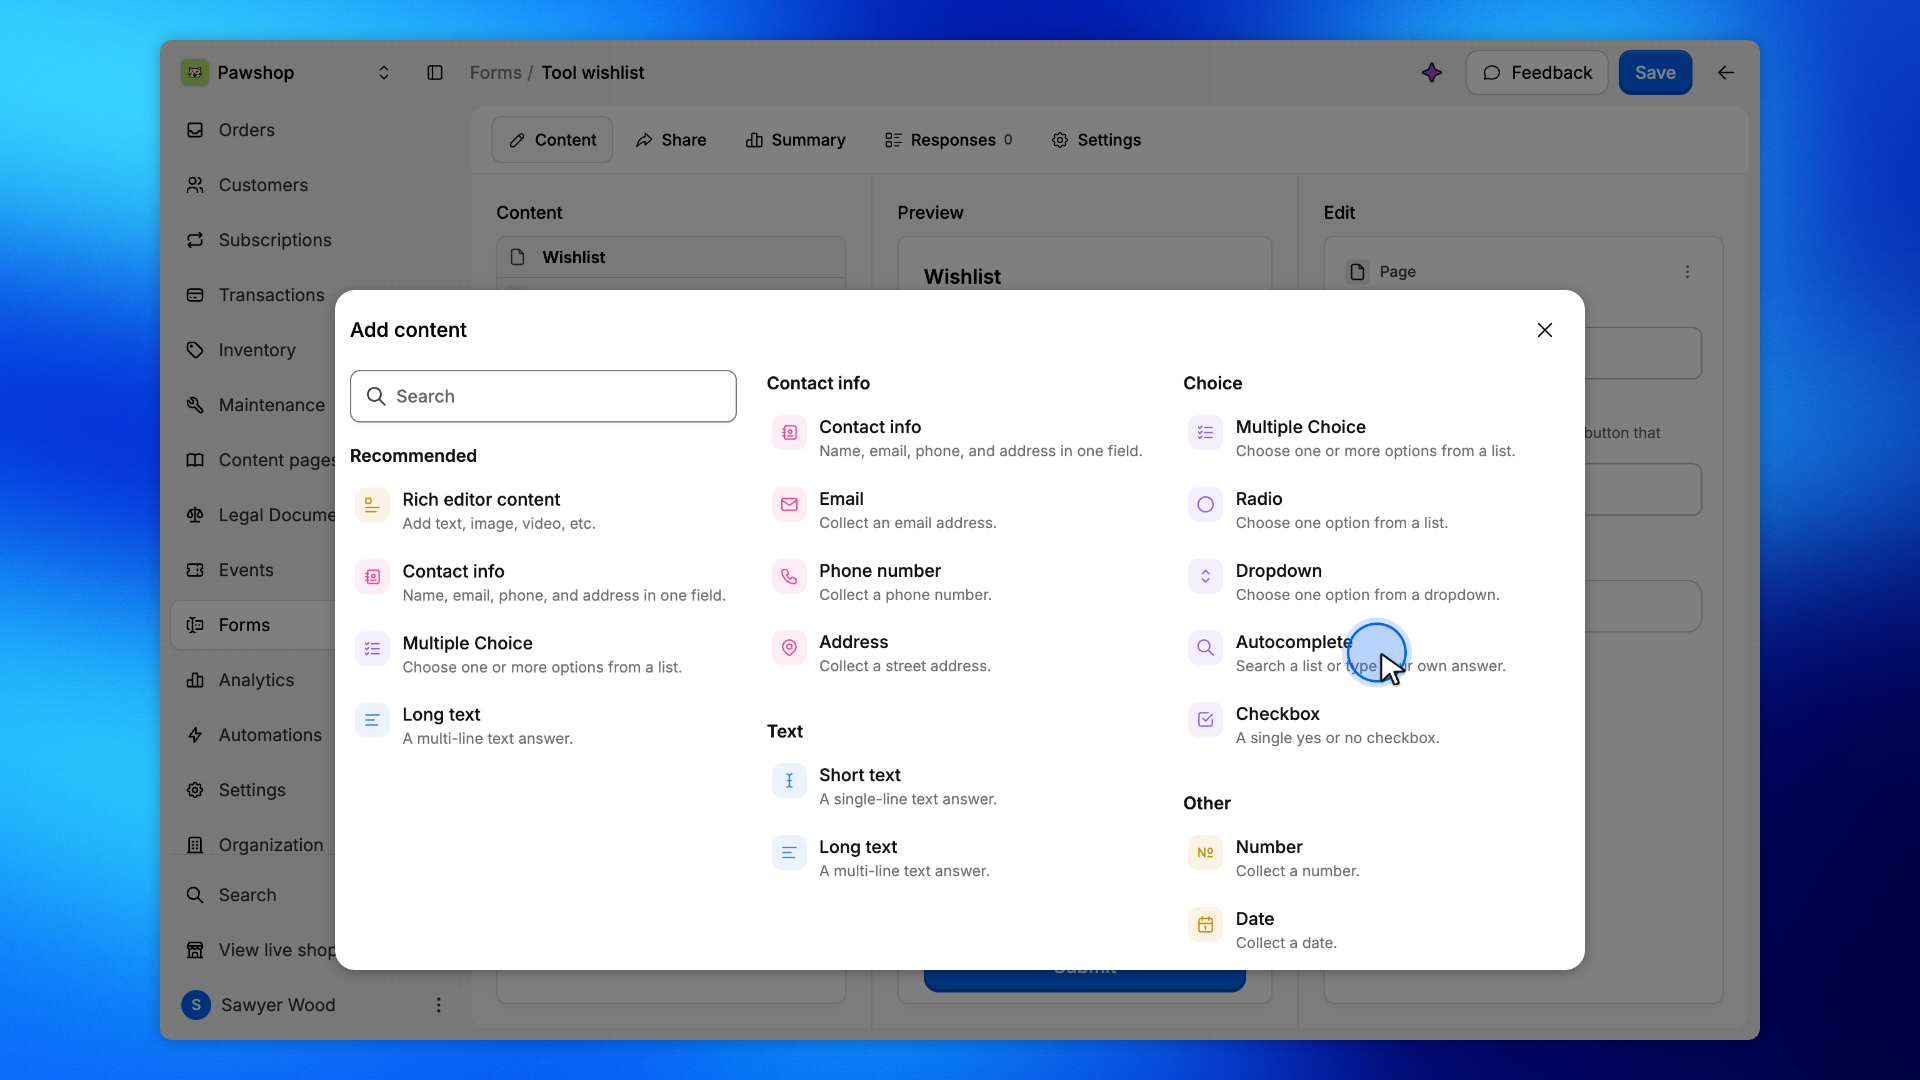Screen dimensions: 1920x1080
Task: Click the recommended Contact info icon
Action: click(x=372, y=577)
